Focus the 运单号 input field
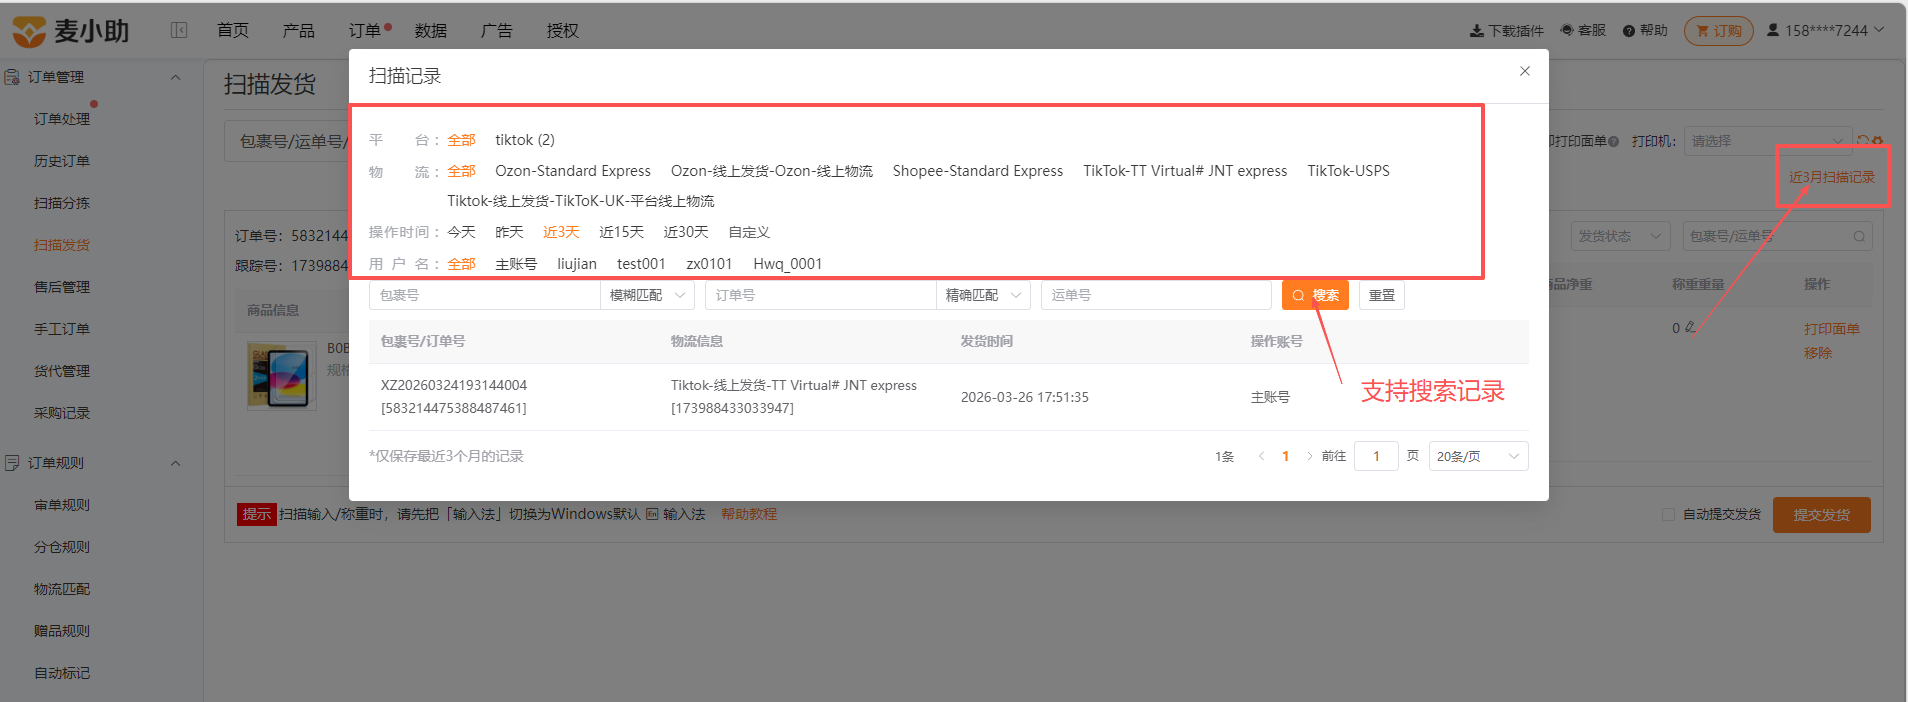1908x702 pixels. pos(1156,295)
